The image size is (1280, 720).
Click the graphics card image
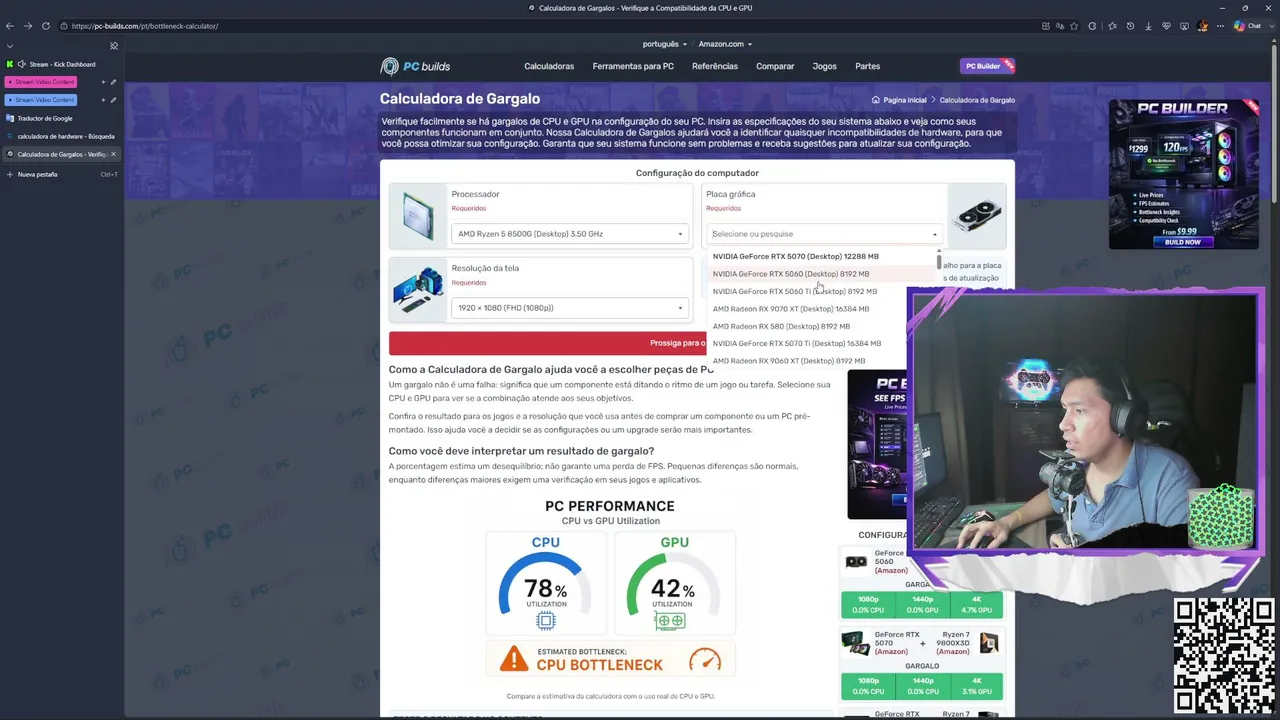click(x=977, y=215)
